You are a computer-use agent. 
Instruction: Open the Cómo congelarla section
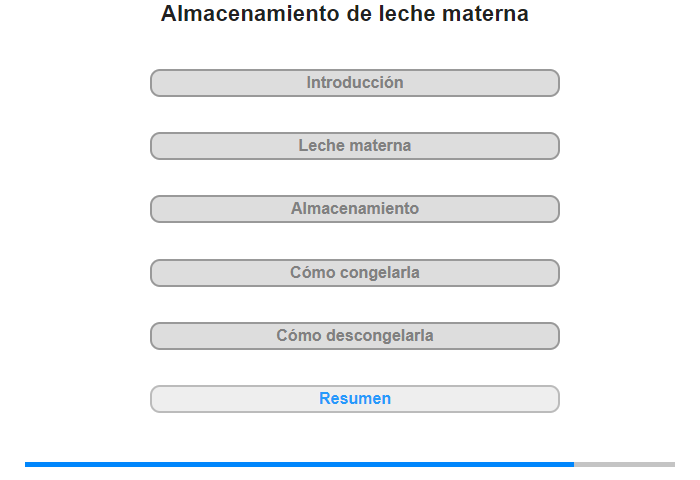[355, 273]
